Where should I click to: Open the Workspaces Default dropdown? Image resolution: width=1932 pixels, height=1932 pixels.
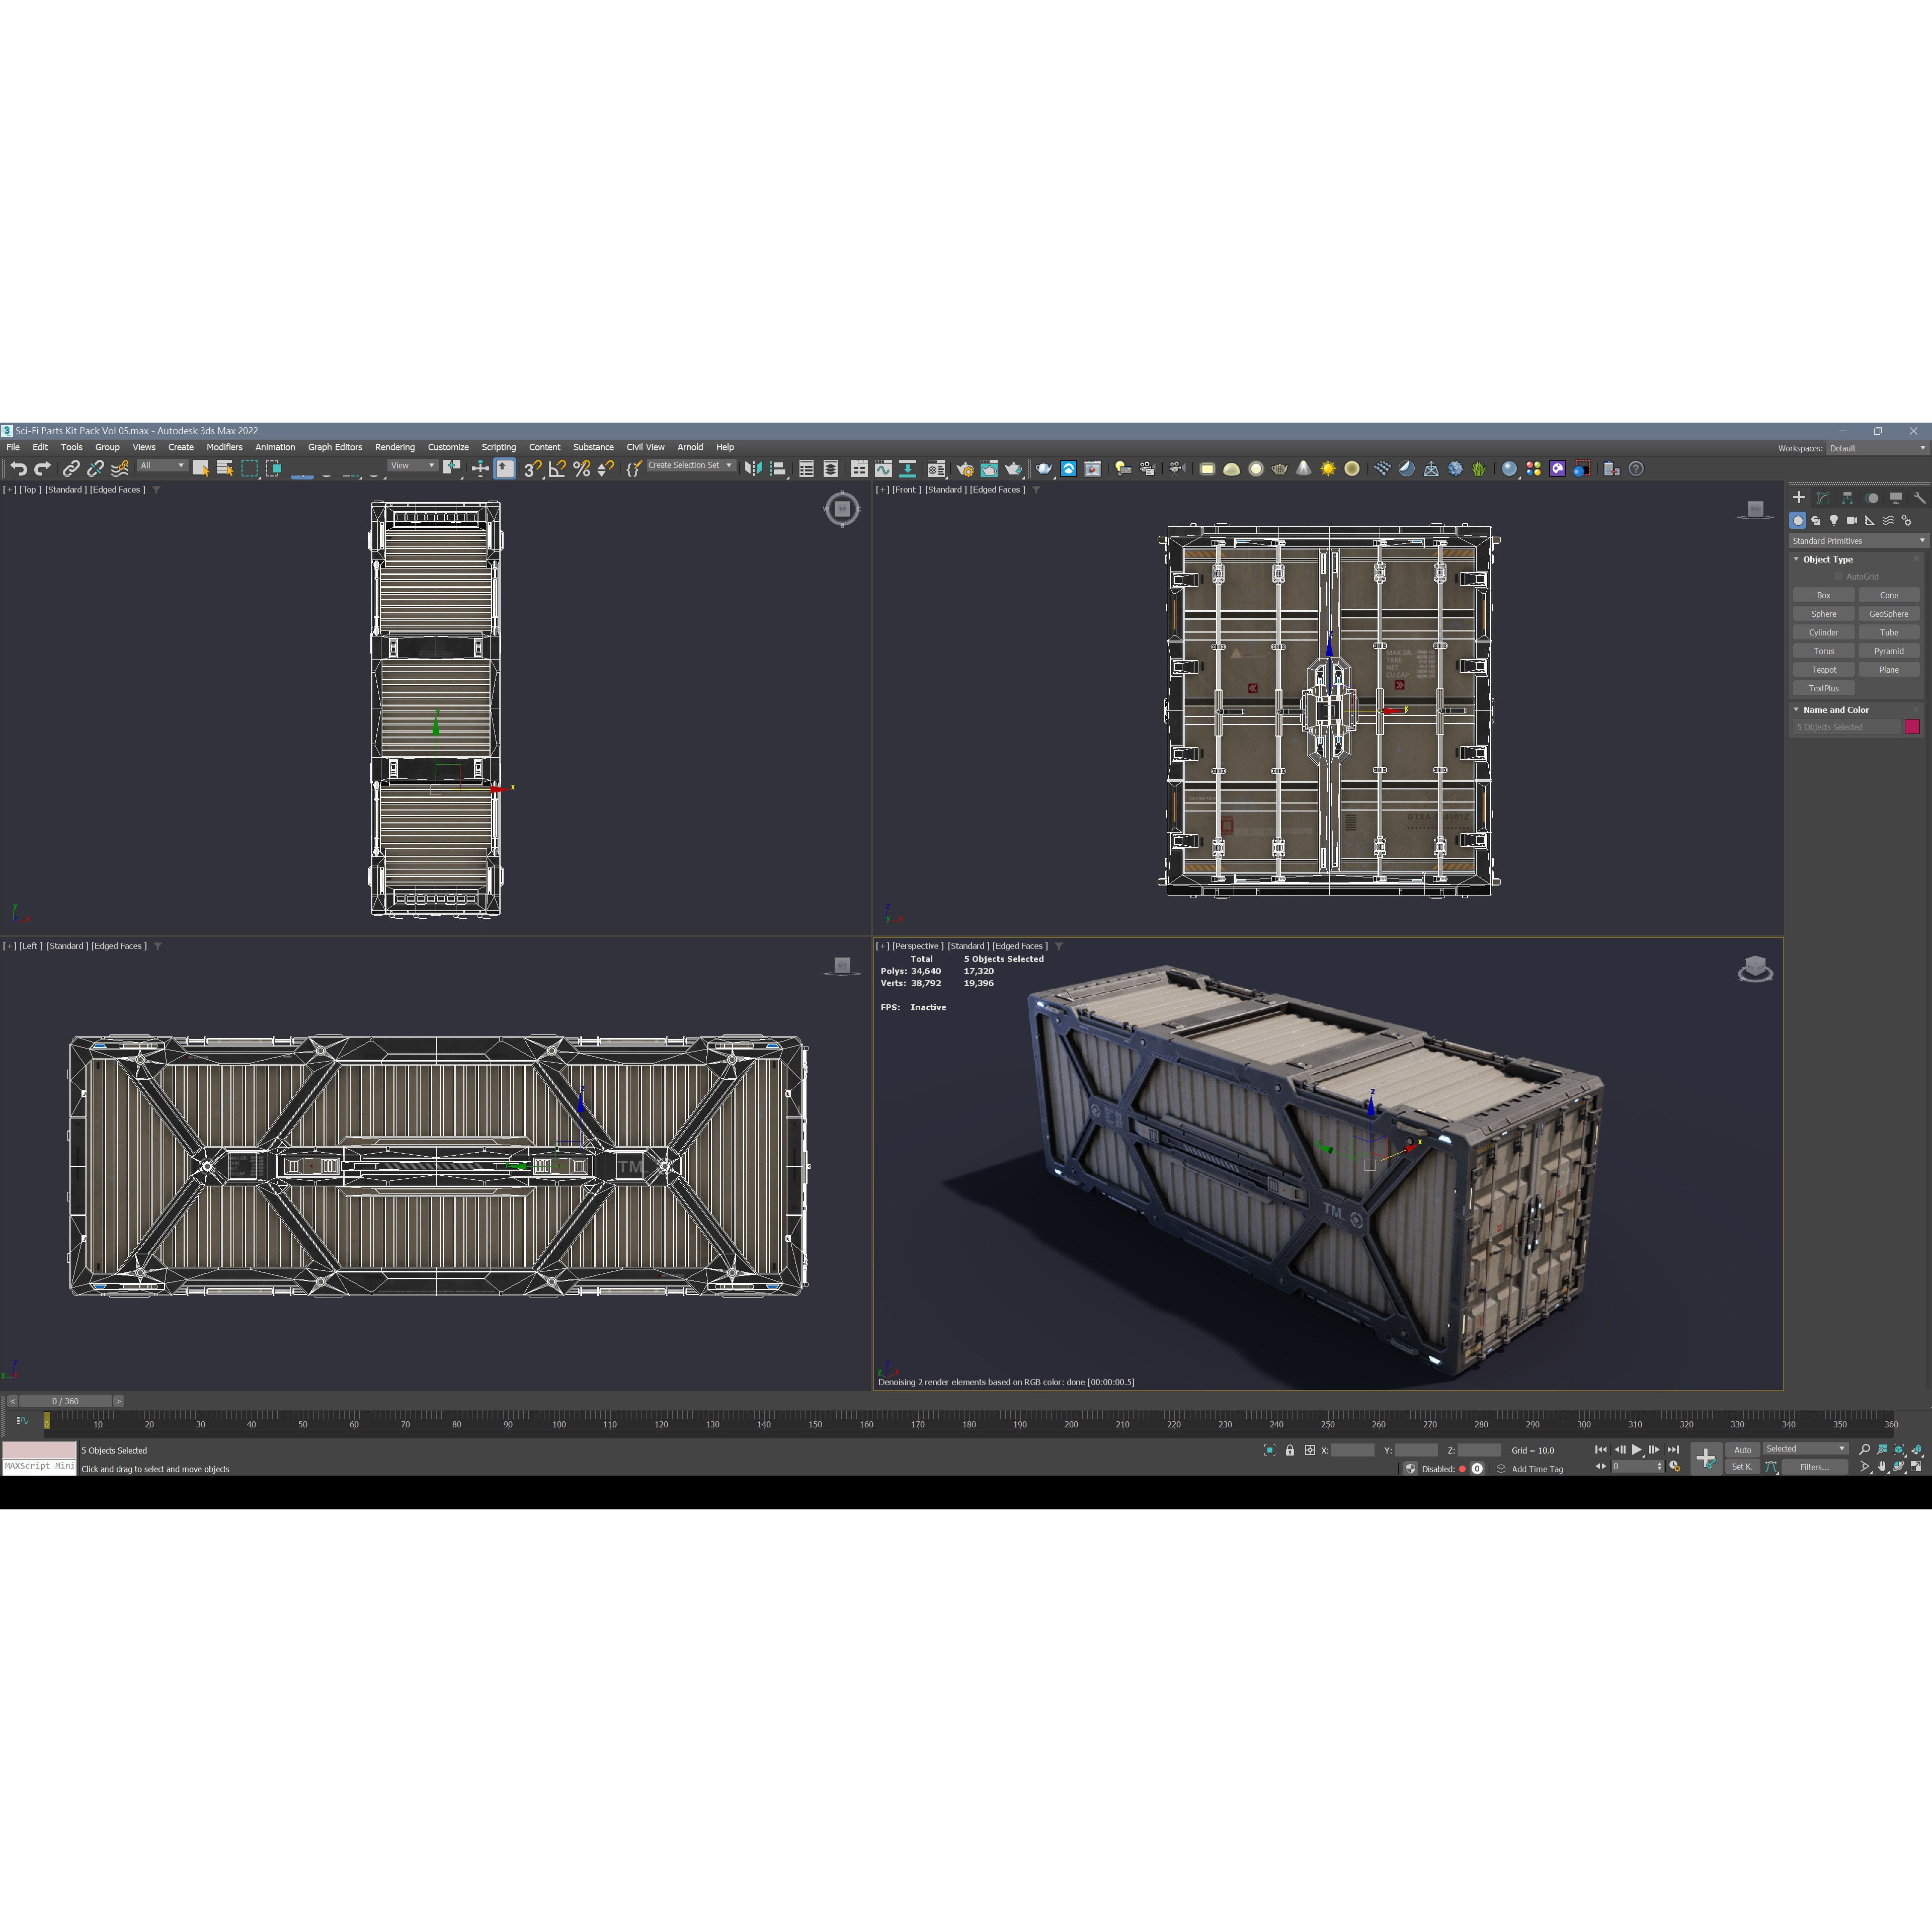pos(1877,448)
